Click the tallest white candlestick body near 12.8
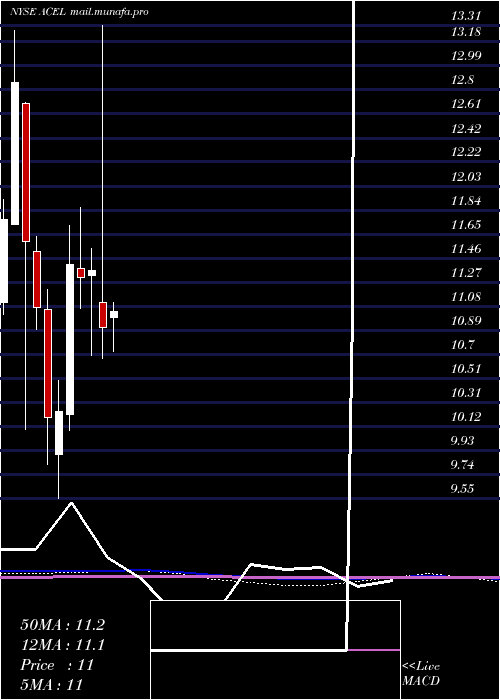 (x=15, y=153)
